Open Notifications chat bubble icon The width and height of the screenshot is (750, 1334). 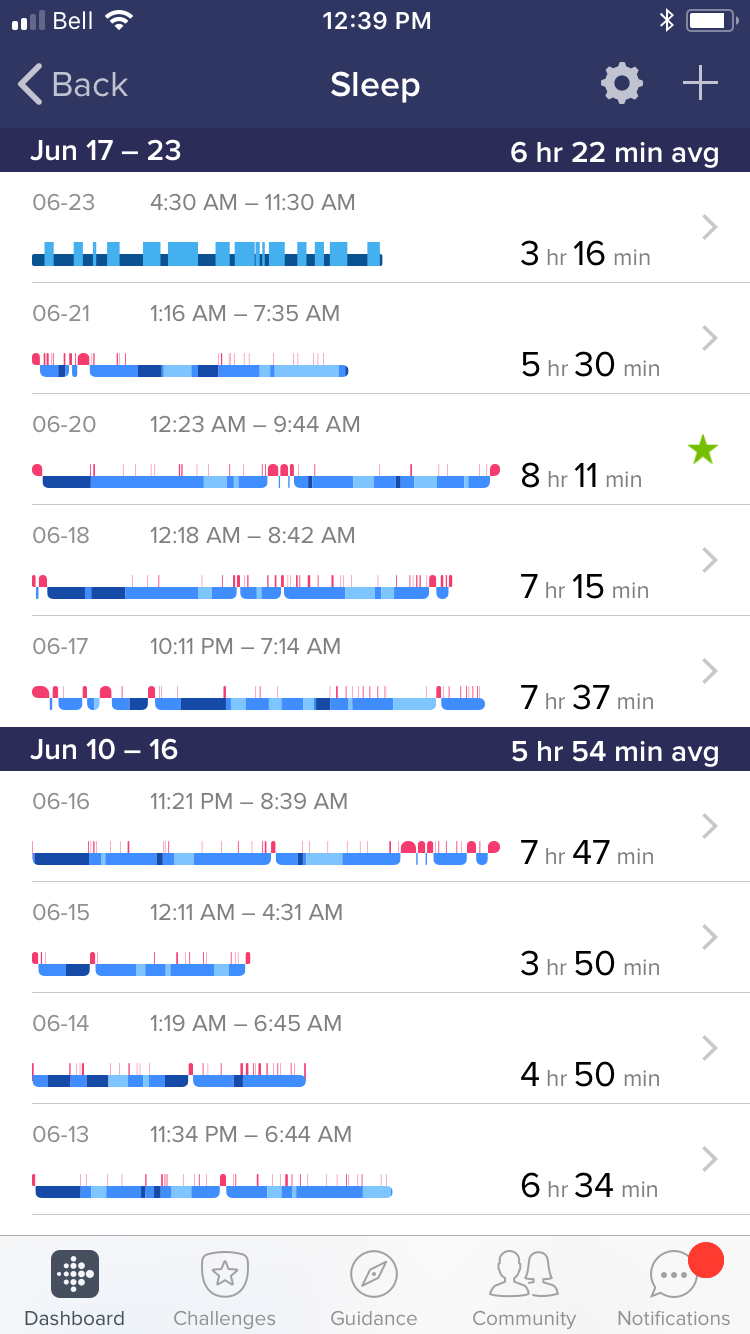click(673, 1276)
